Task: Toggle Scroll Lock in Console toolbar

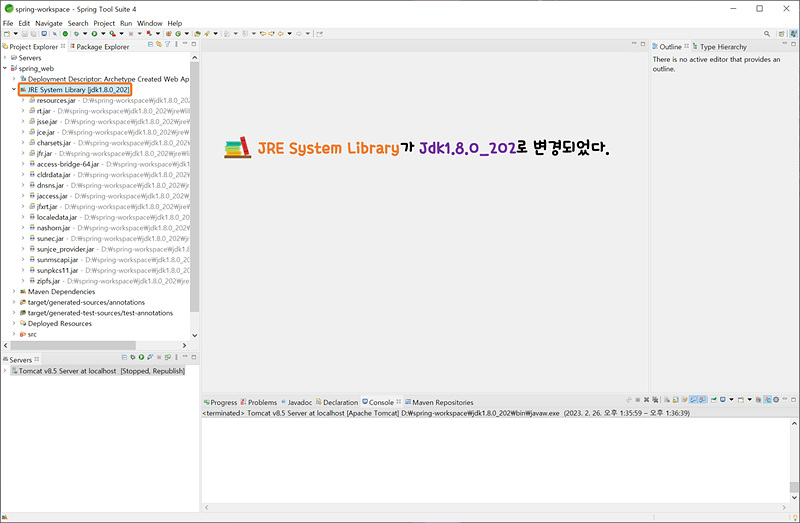Action: pos(676,400)
